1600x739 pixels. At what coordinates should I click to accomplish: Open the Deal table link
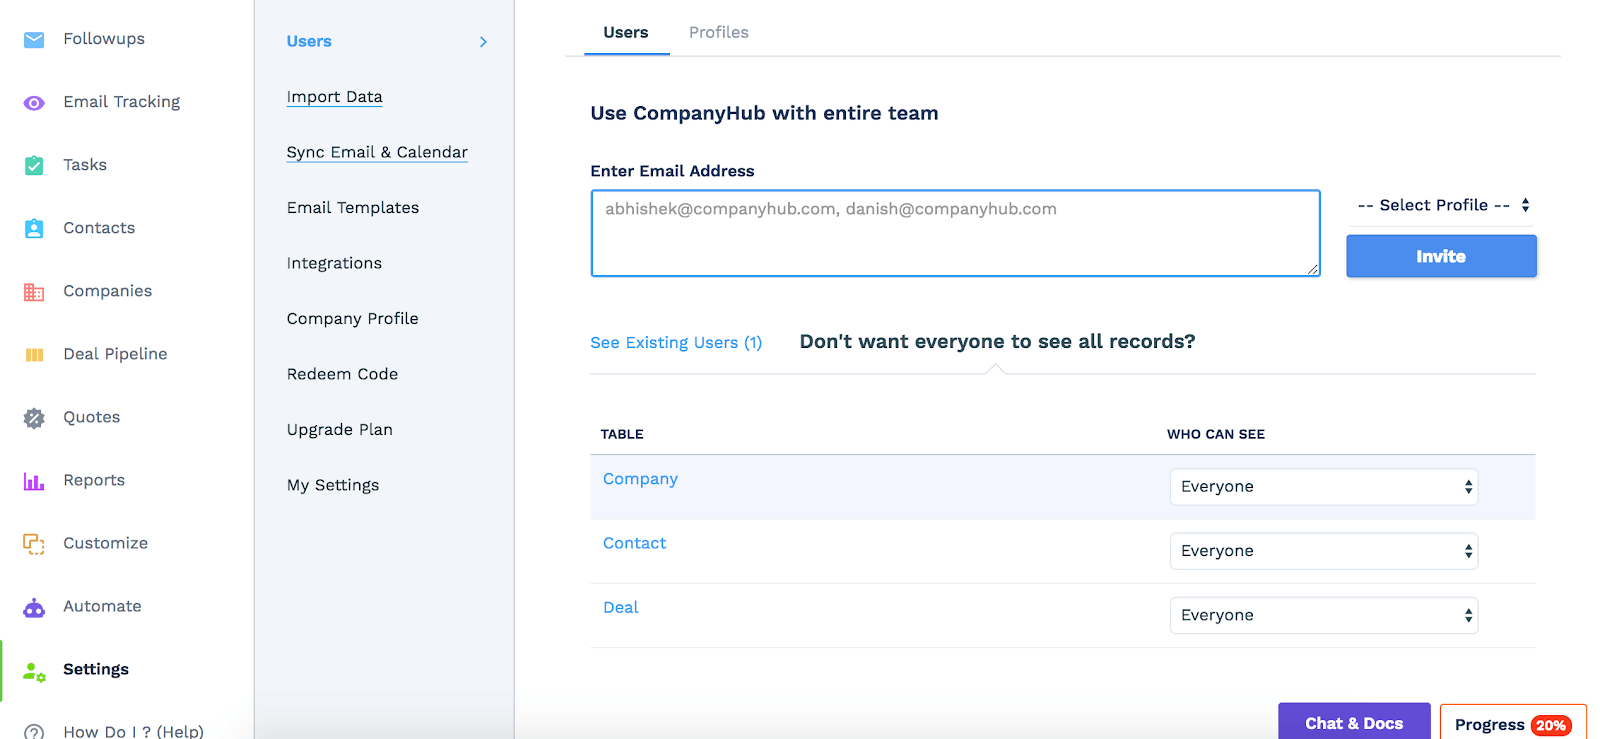point(620,607)
